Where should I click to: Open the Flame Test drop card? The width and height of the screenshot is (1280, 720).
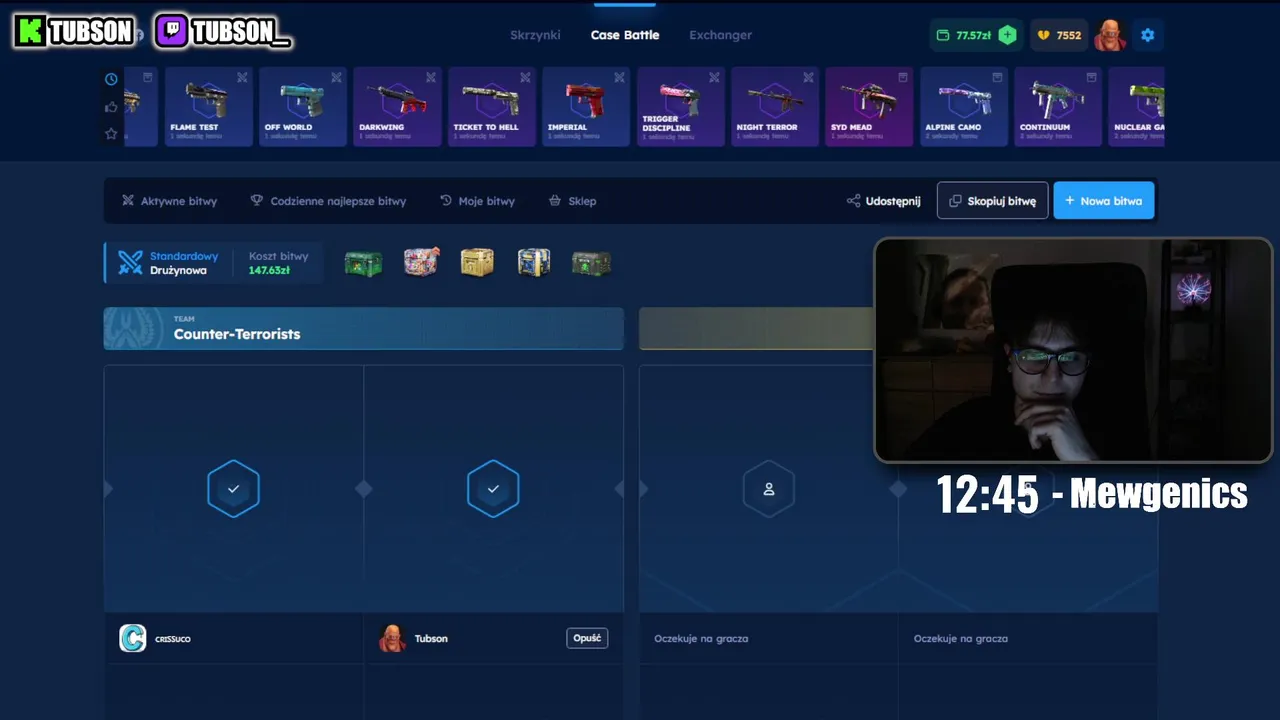(208, 107)
